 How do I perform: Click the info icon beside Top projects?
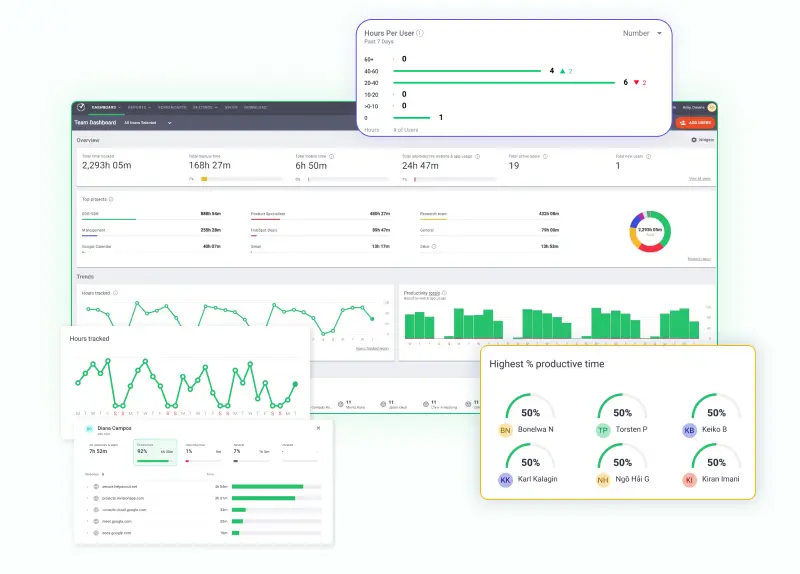[x=110, y=199]
